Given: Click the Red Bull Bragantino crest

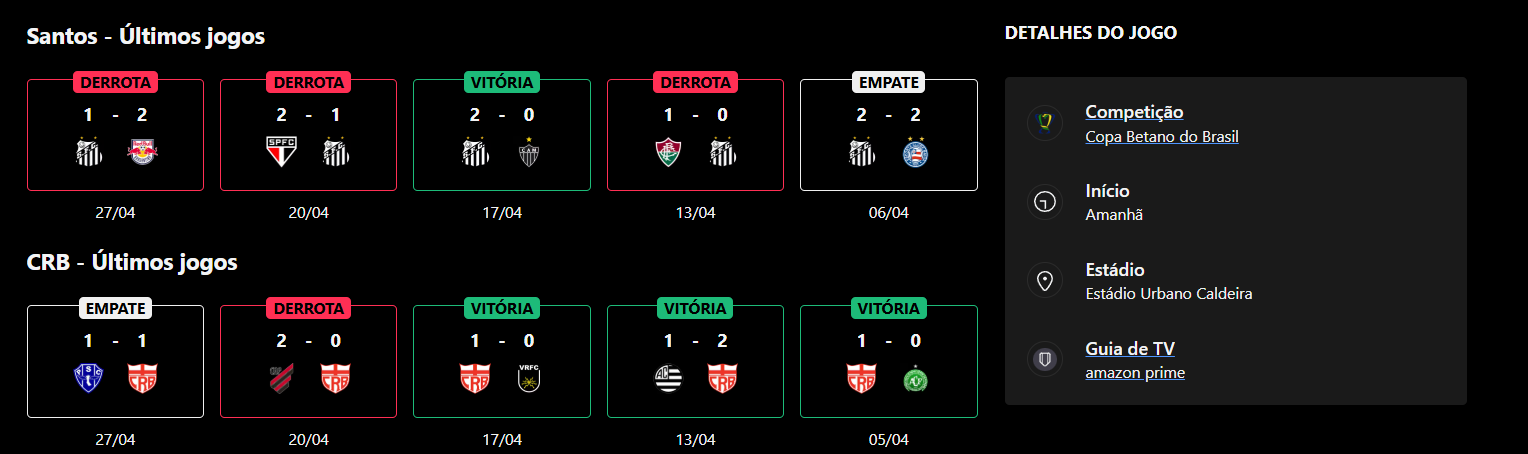Looking at the screenshot, I should coord(142,153).
